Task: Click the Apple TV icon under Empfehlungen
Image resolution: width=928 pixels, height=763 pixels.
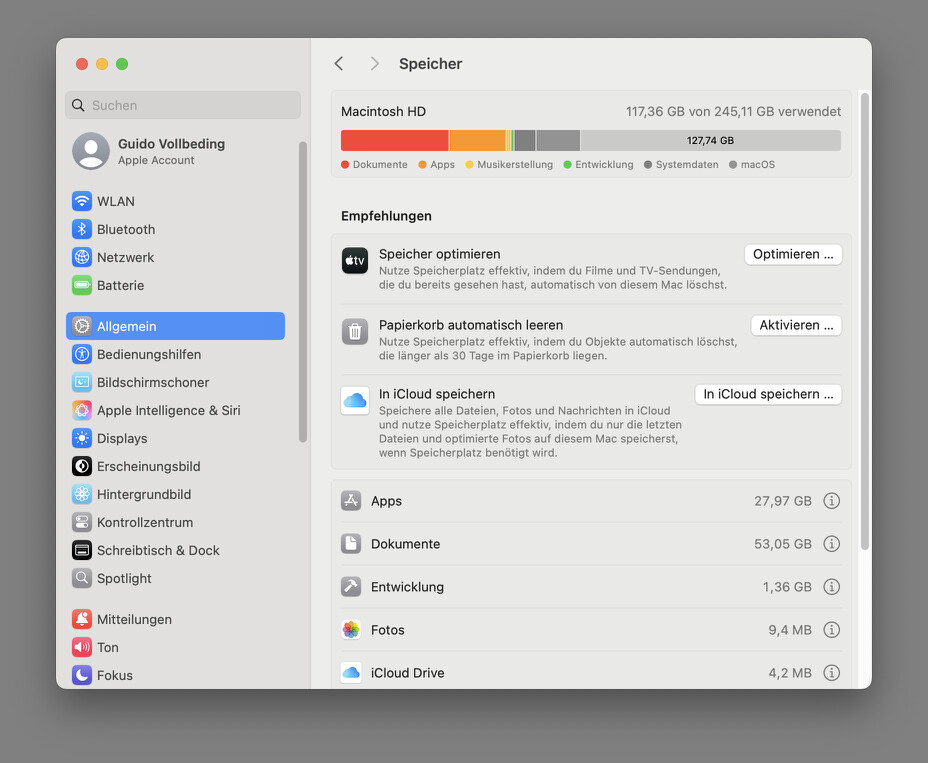Action: click(x=355, y=261)
